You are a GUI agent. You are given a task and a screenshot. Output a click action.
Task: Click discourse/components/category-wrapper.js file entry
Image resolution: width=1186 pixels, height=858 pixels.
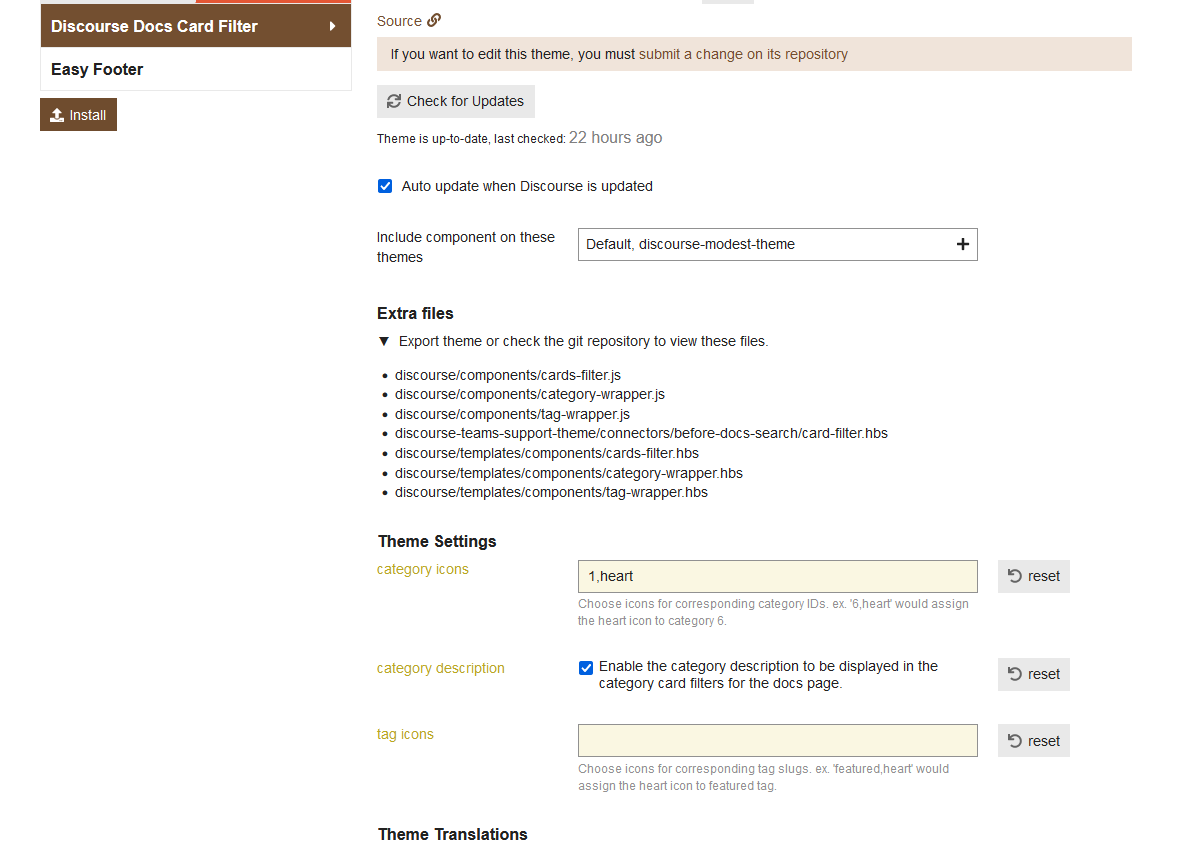pyautogui.click(x=529, y=394)
